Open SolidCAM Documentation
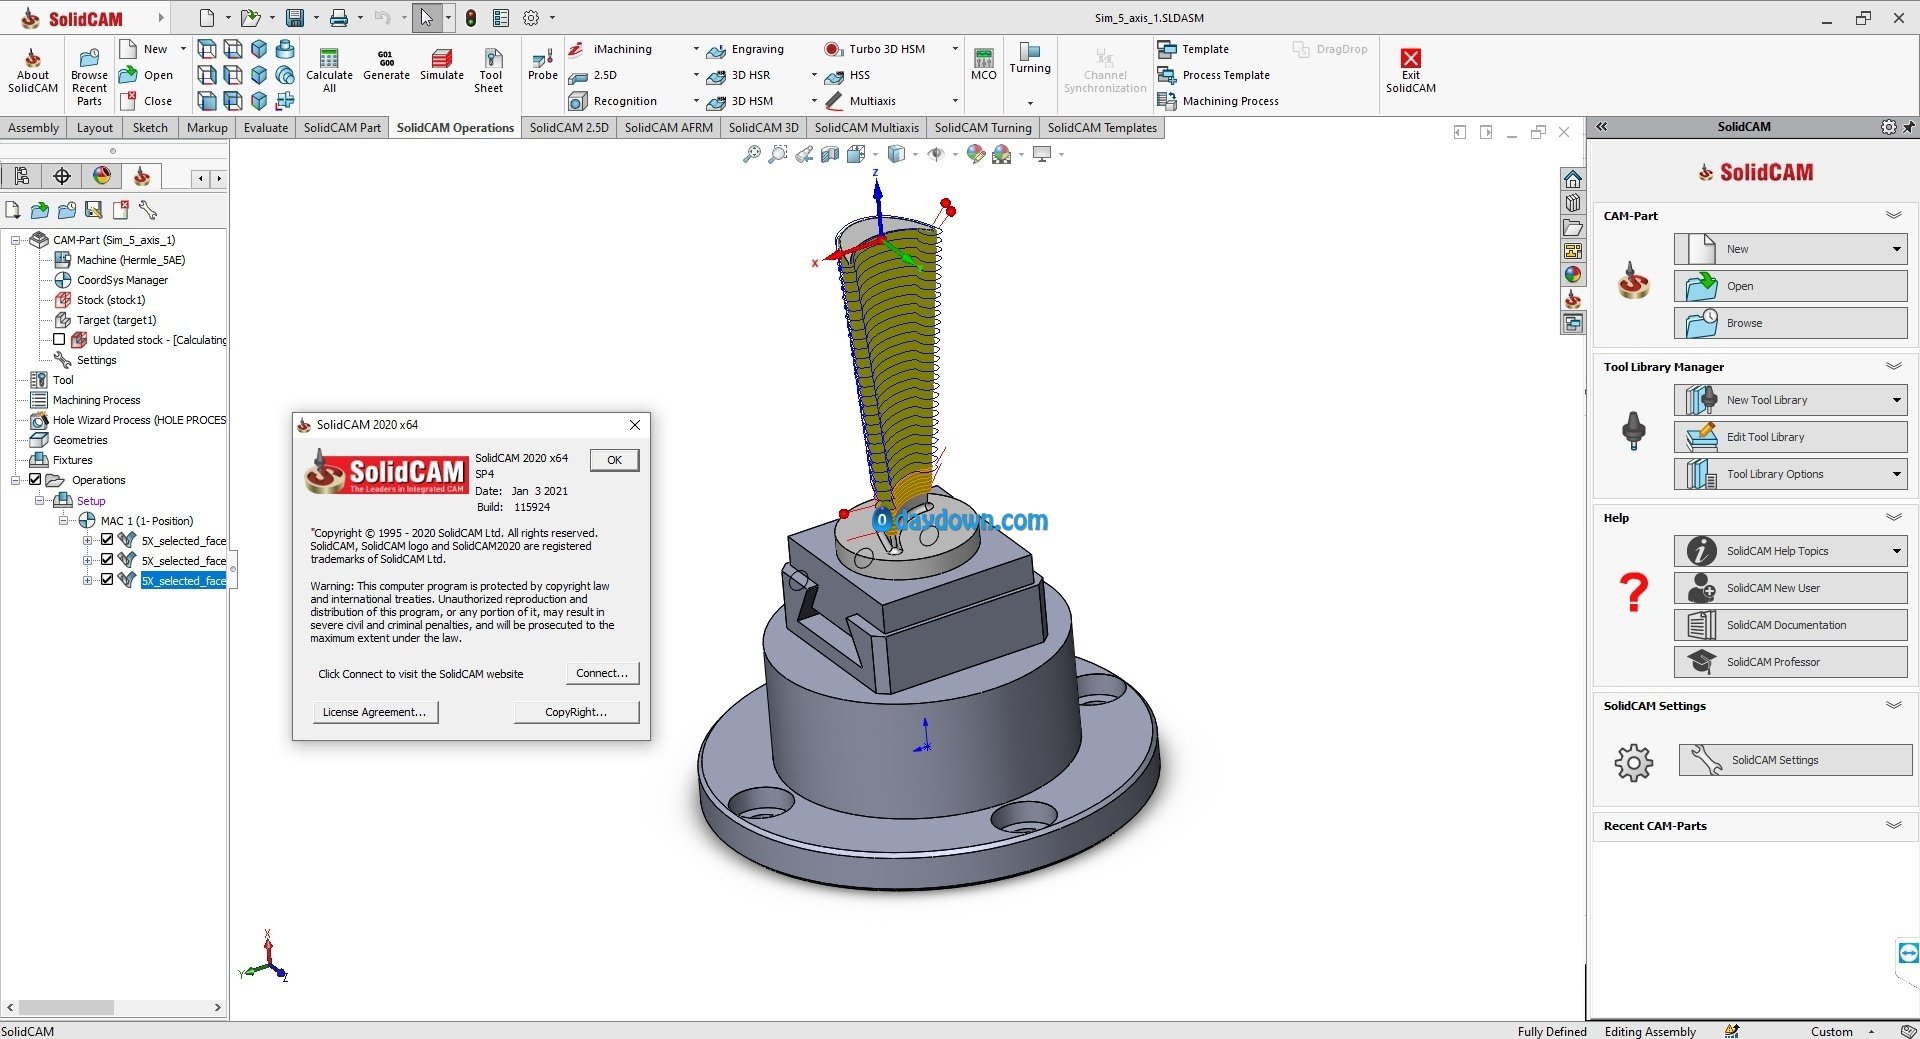This screenshot has width=1920, height=1039. tap(1790, 625)
